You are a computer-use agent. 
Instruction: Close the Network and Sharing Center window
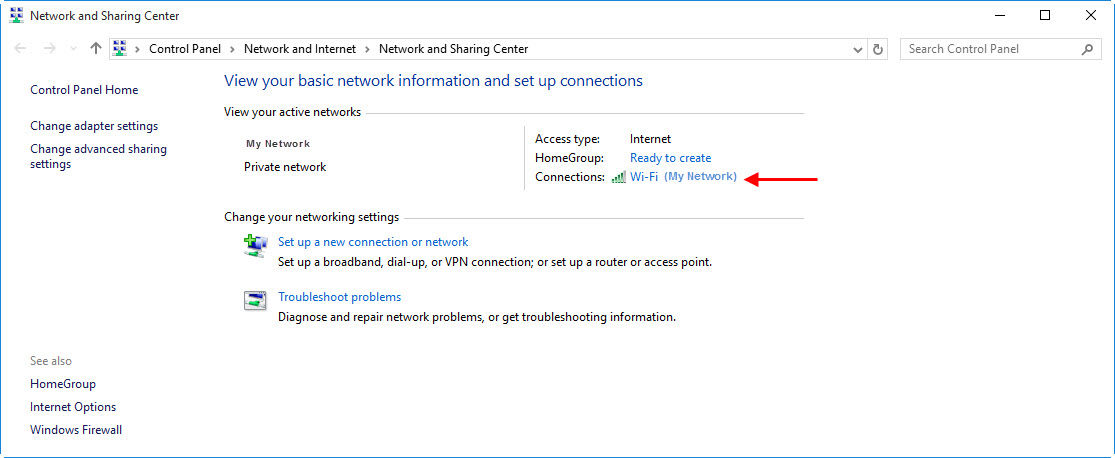(1090, 15)
